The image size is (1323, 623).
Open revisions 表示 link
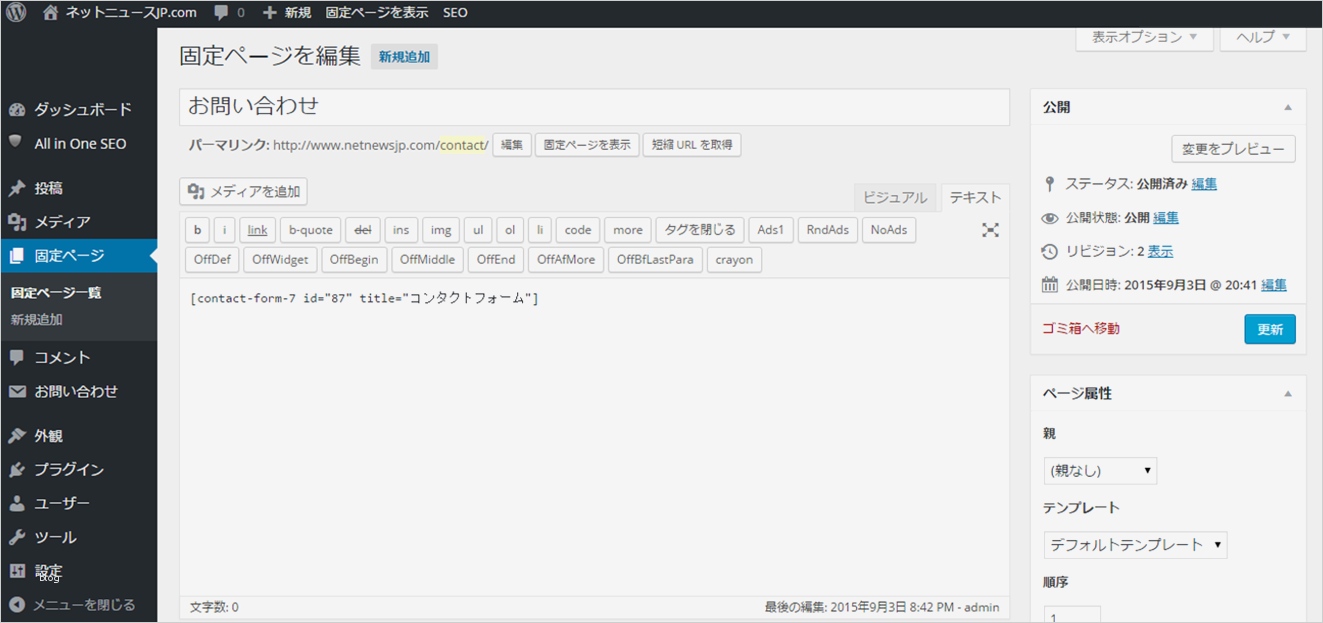click(1160, 252)
